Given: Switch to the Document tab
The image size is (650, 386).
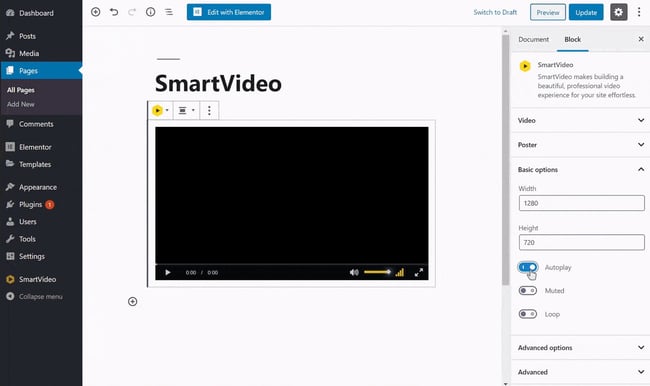Looking at the screenshot, I should point(534,39).
